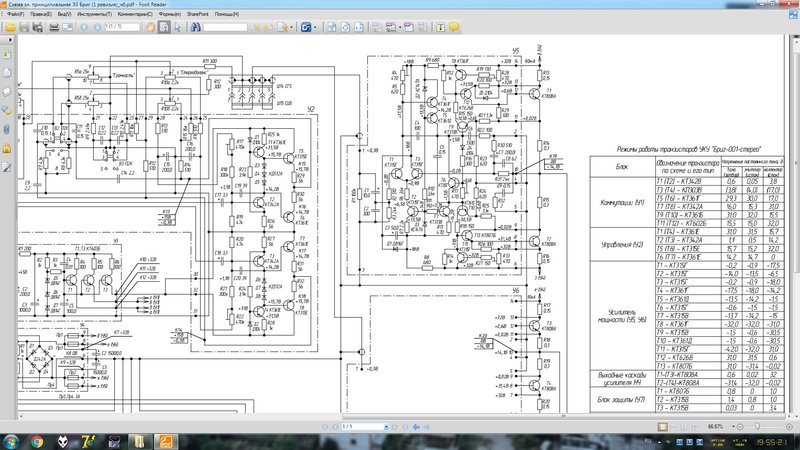The height and width of the screenshot is (450, 800).
Task: Expand the page number dropdown in status bar
Action: pos(386,427)
